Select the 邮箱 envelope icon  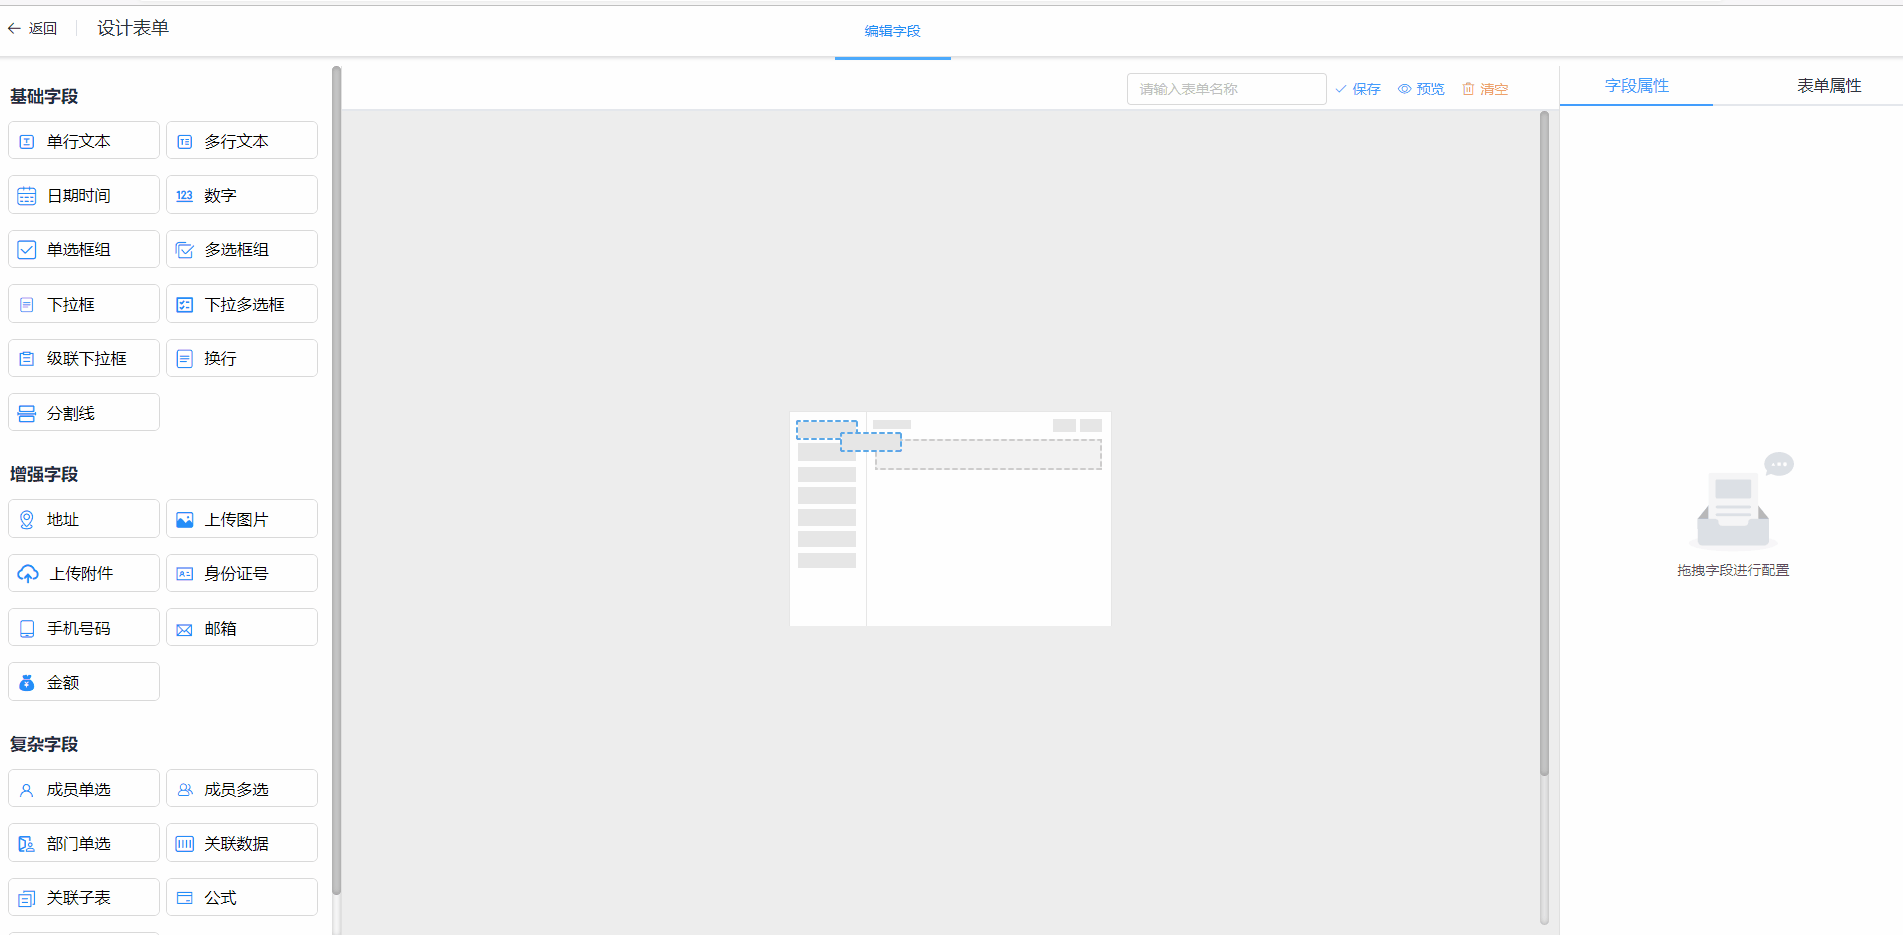(x=185, y=629)
